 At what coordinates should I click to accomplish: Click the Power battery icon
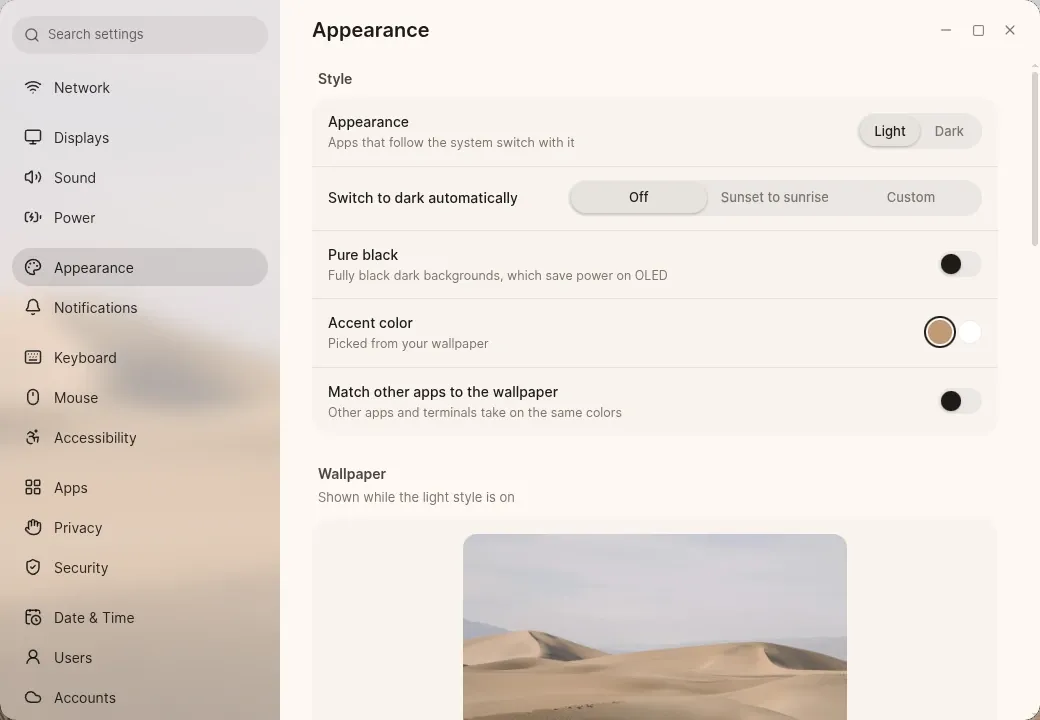(32, 217)
